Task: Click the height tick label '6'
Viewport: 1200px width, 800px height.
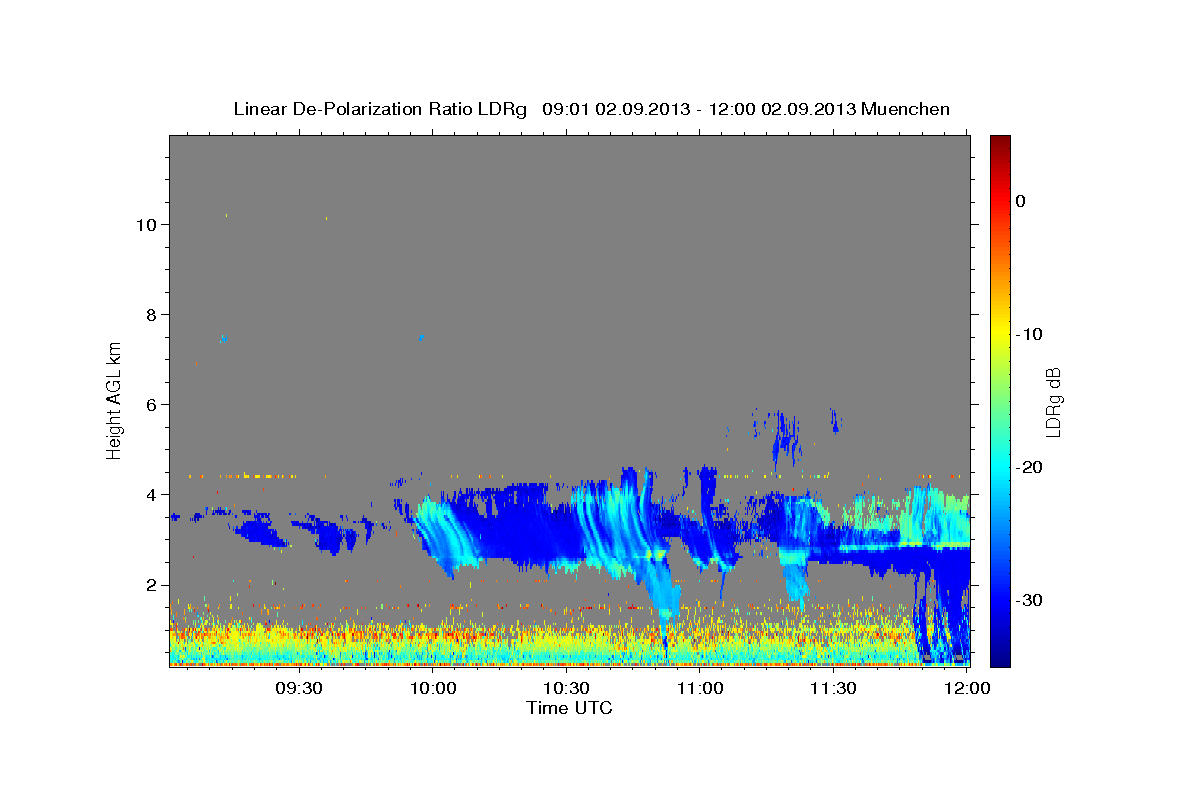Action: [x=151, y=404]
